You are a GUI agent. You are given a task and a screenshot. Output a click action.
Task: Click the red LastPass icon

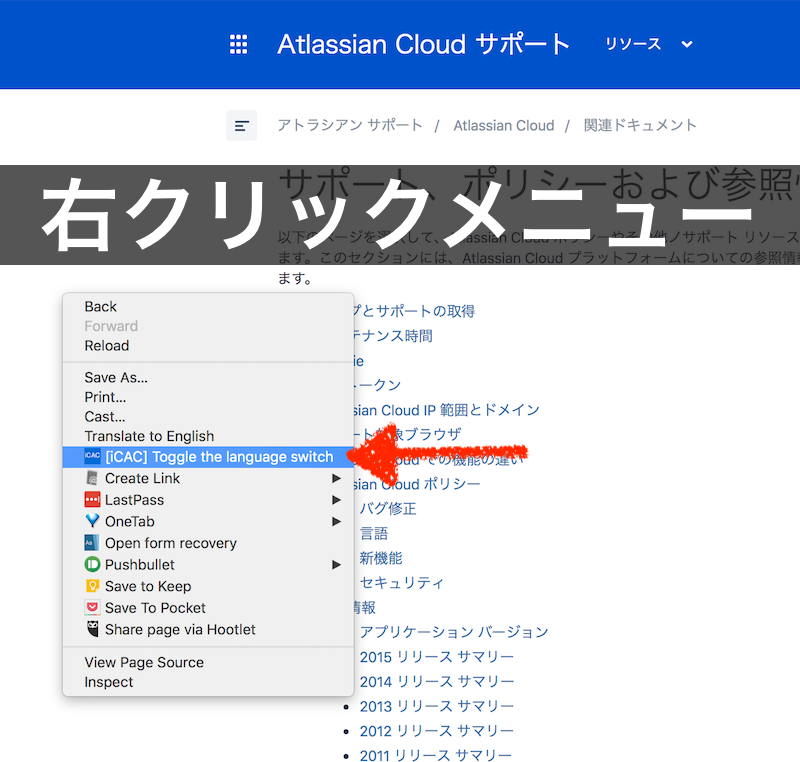(92, 499)
